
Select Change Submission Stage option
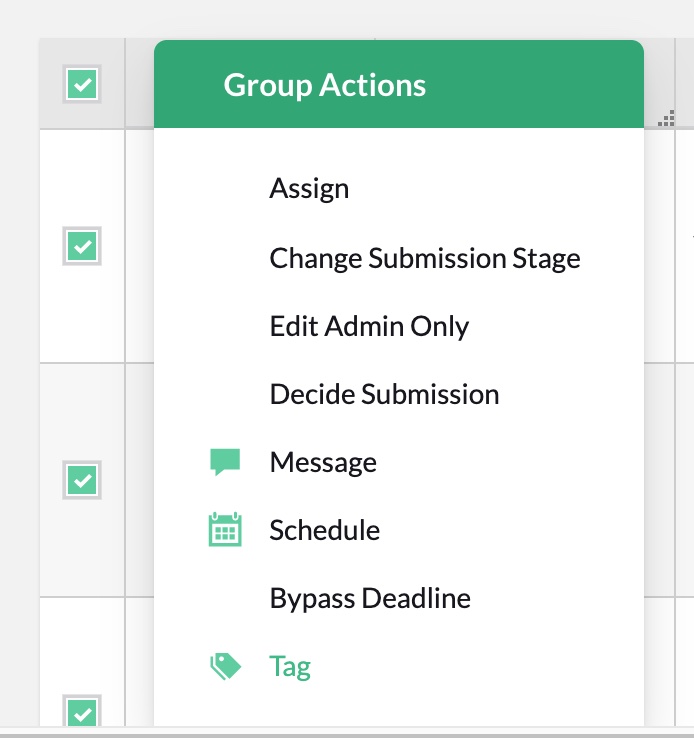pos(425,258)
